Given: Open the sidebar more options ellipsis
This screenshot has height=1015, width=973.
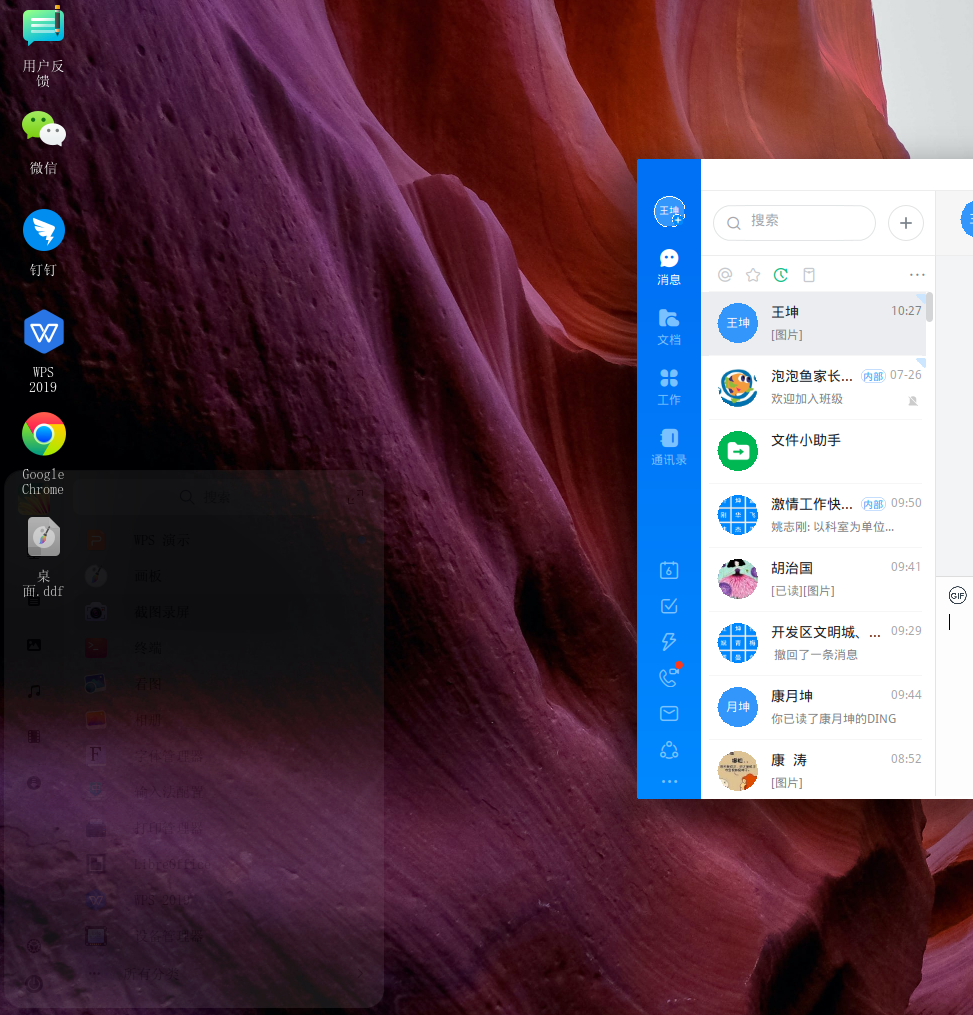Looking at the screenshot, I should 669,781.
